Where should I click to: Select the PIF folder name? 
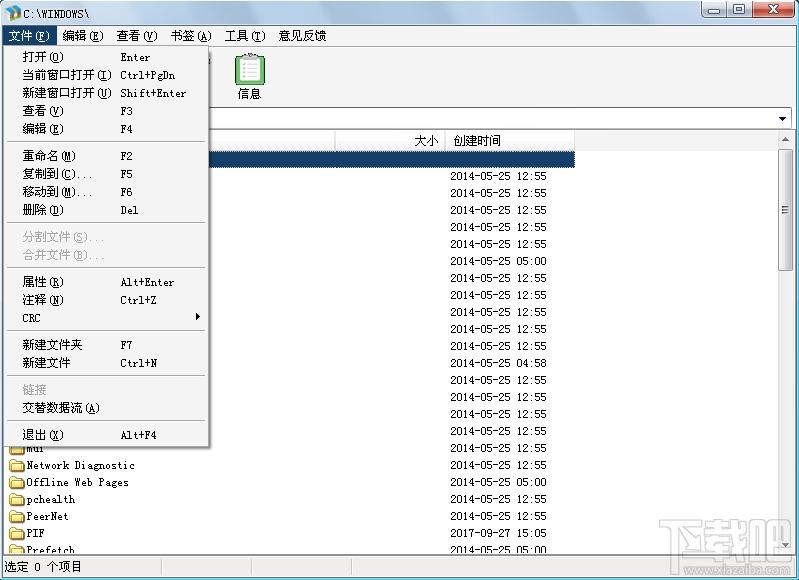click(35, 533)
